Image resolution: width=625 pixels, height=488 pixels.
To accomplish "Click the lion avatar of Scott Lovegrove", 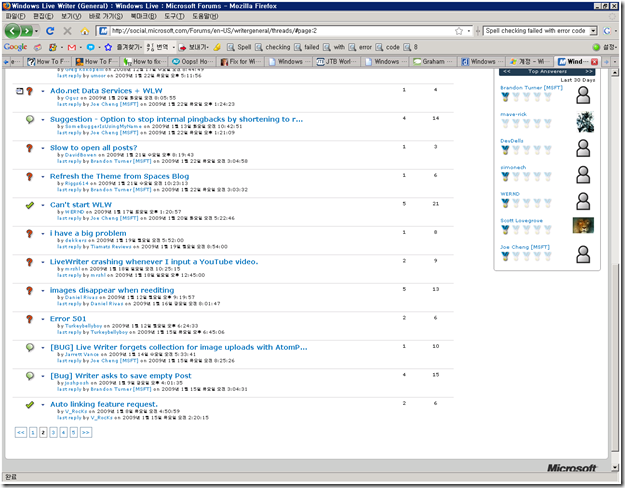I will (583, 225).
